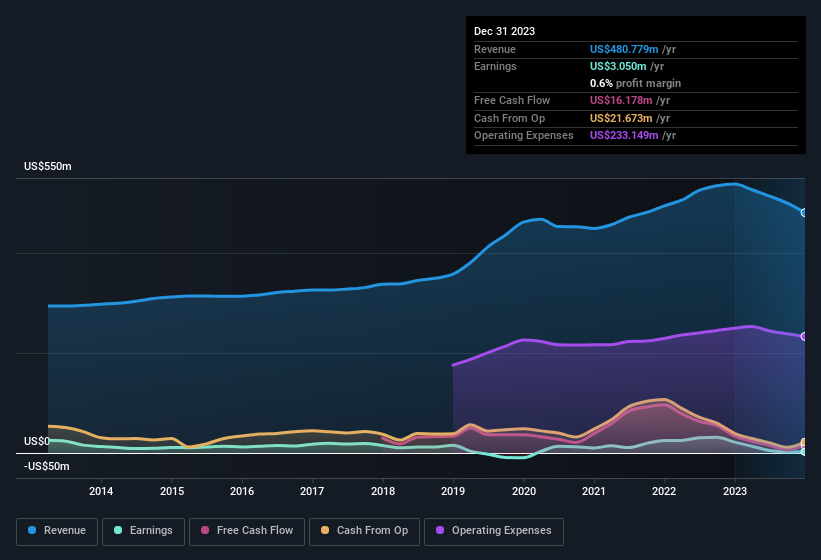Select the 2019 x-axis year label
Viewport: 821px width, 560px height.
[453, 491]
